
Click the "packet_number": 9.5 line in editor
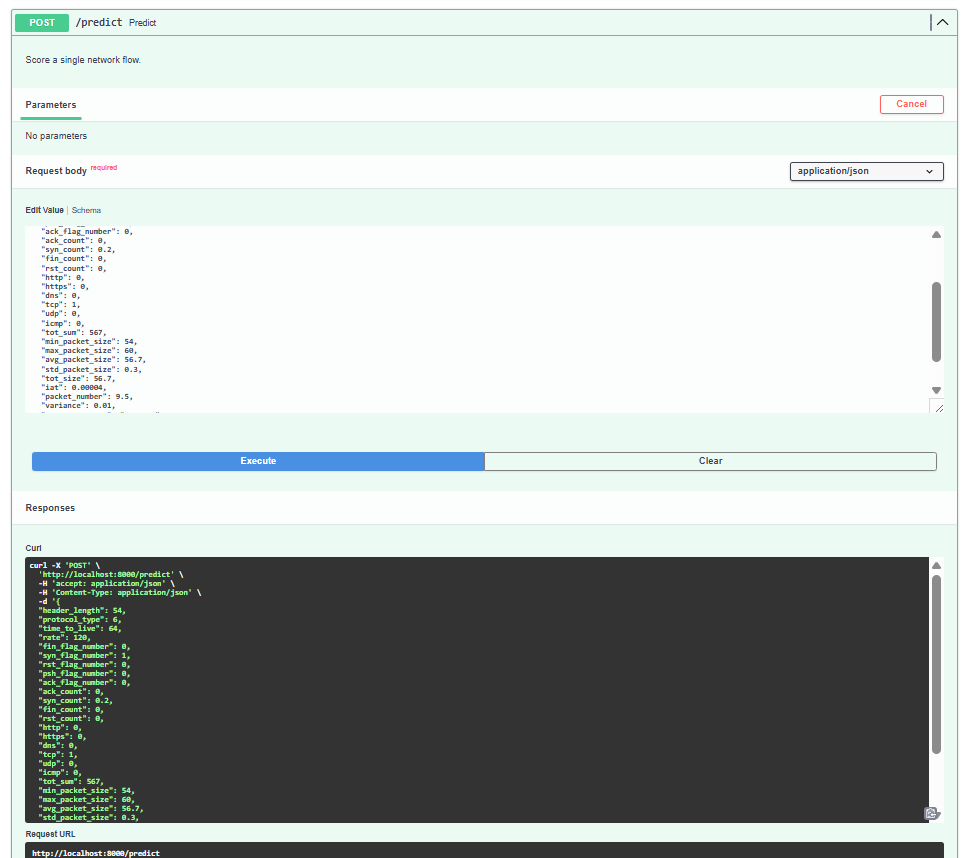click(x=87, y=397)
